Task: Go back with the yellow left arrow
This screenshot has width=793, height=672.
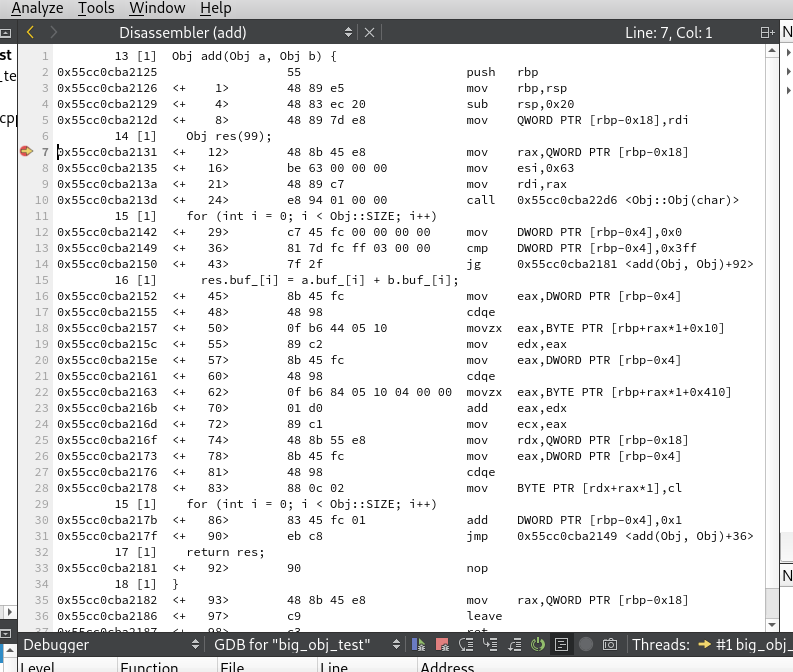Action: tap(30, 32)
